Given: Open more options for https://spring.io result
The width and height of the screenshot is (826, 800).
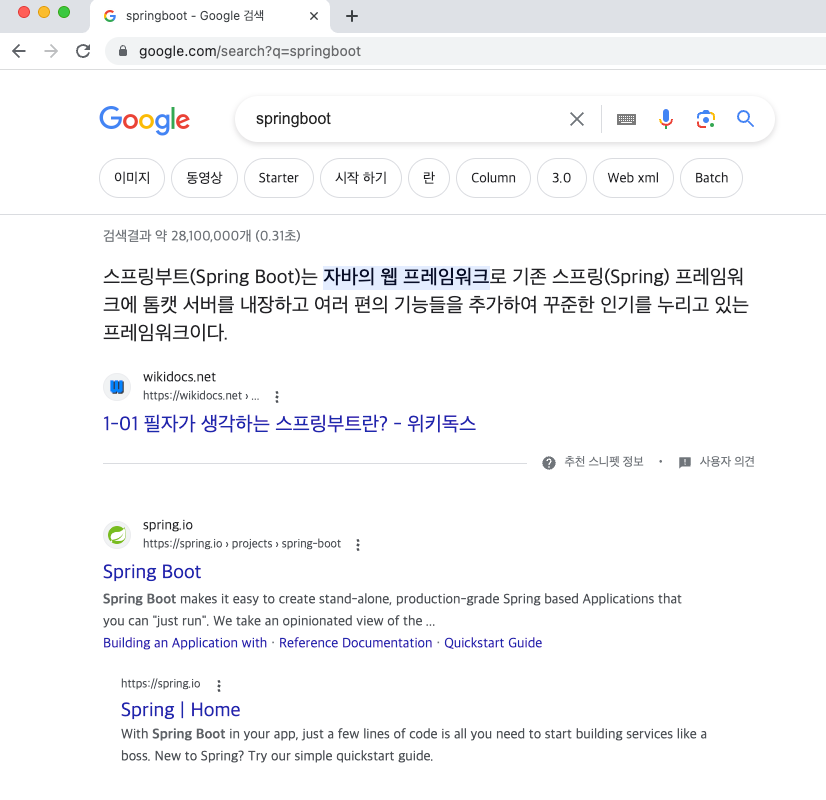Looking at the screenshot, I should pyautogui.click(x=219, y=685).
